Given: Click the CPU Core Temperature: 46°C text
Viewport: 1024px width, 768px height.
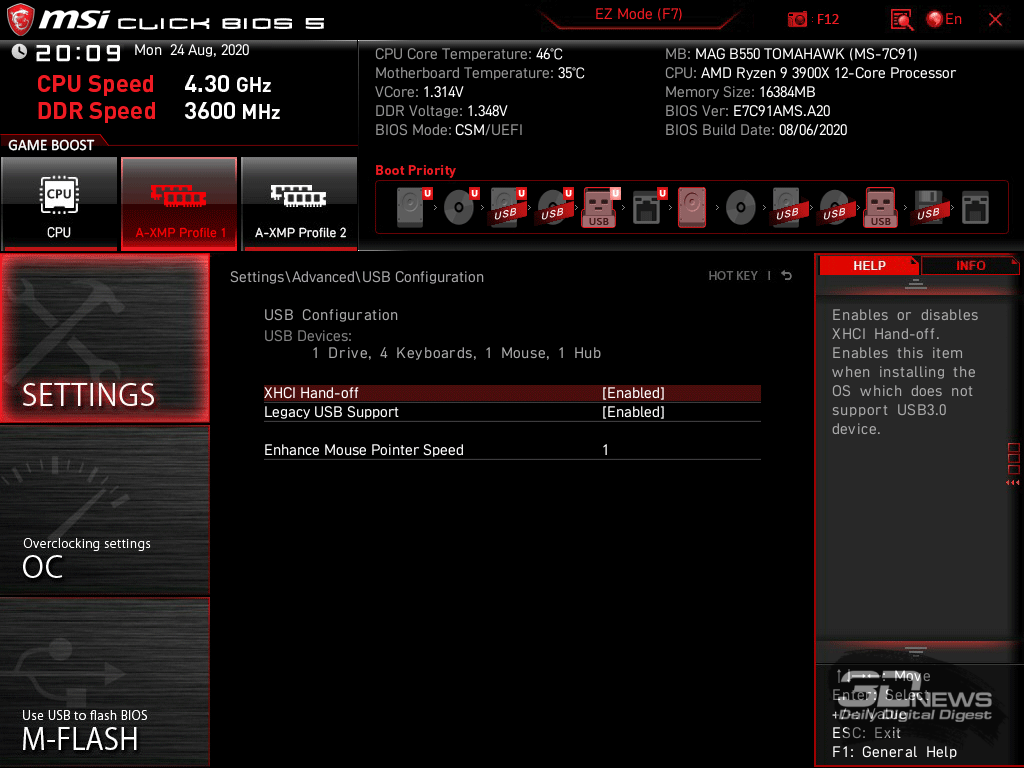Looking at the screenshot, I should click(469, 54).
